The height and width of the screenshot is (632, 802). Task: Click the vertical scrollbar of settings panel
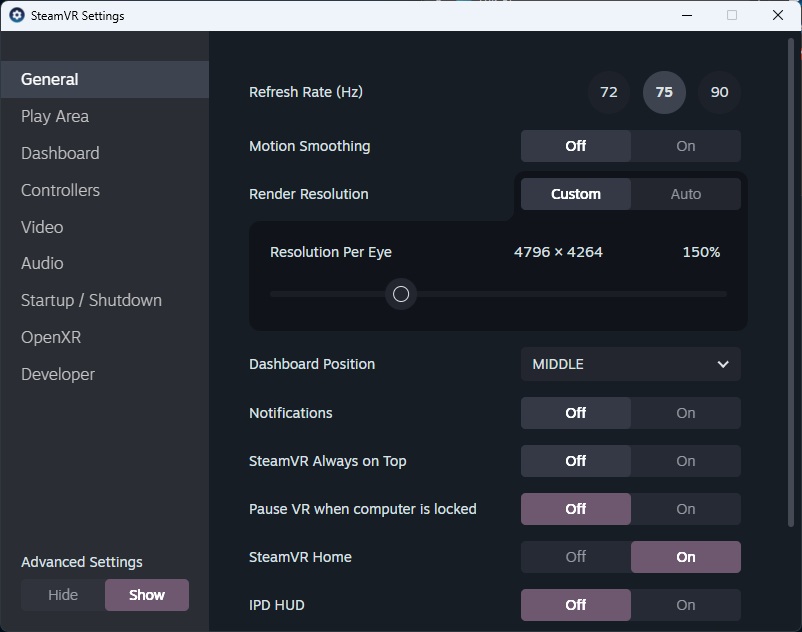[791, 283]
